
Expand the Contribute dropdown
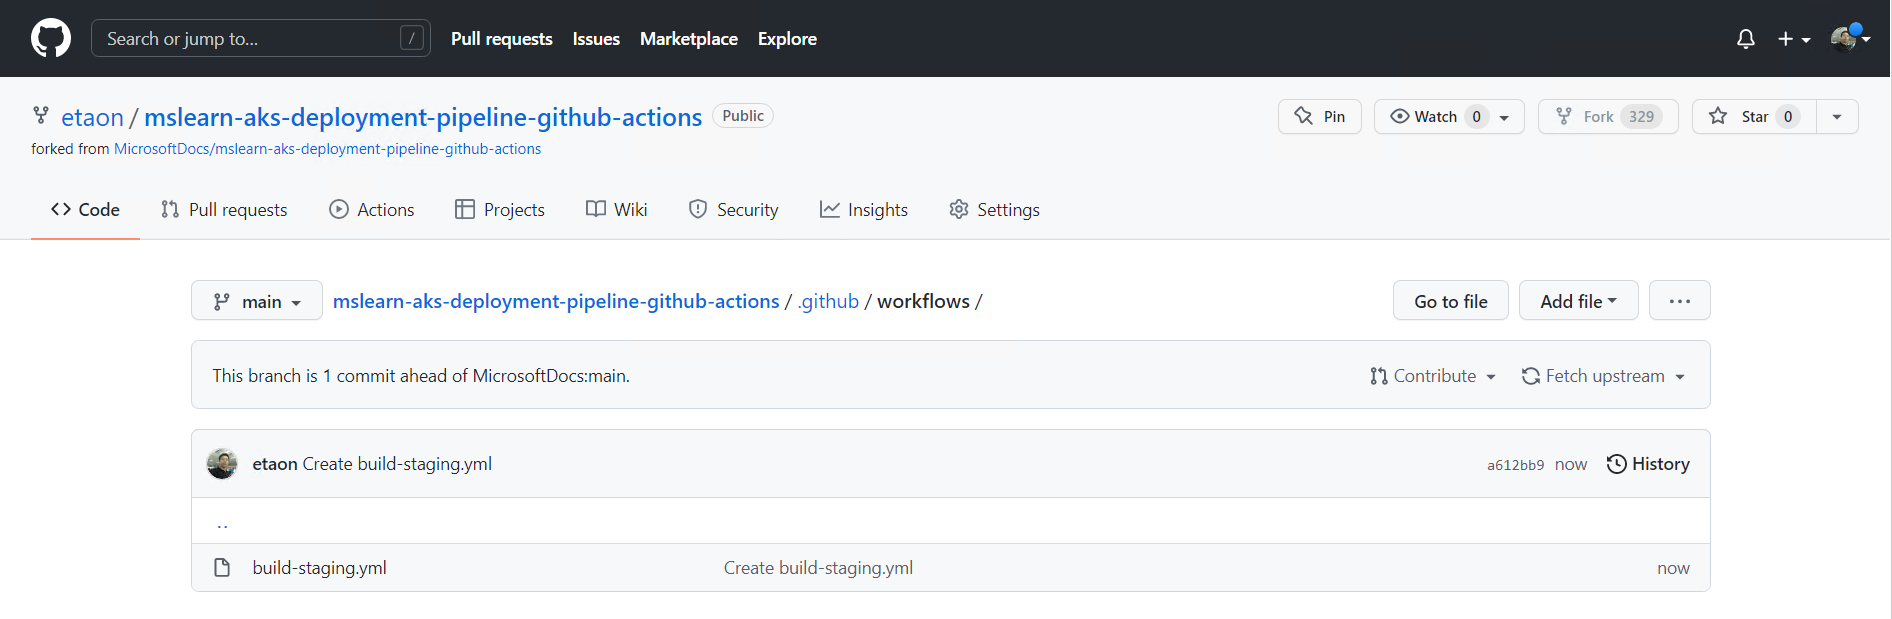tap(1433, 376)
